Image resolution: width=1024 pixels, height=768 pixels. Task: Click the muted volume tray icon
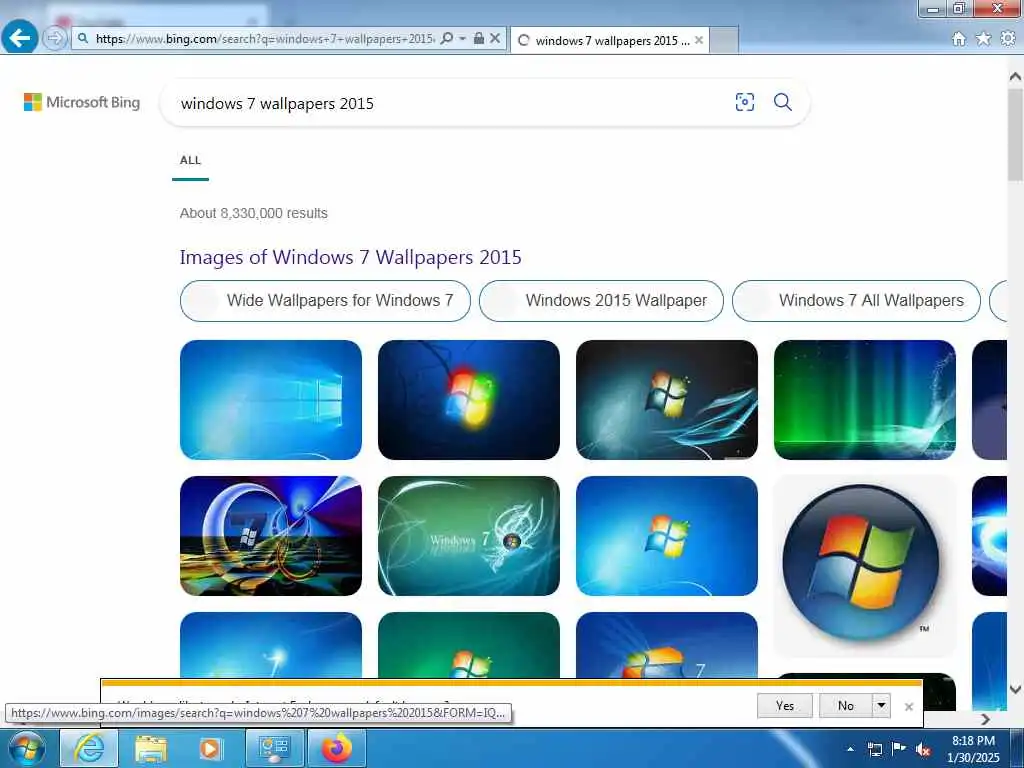(923, 749)
